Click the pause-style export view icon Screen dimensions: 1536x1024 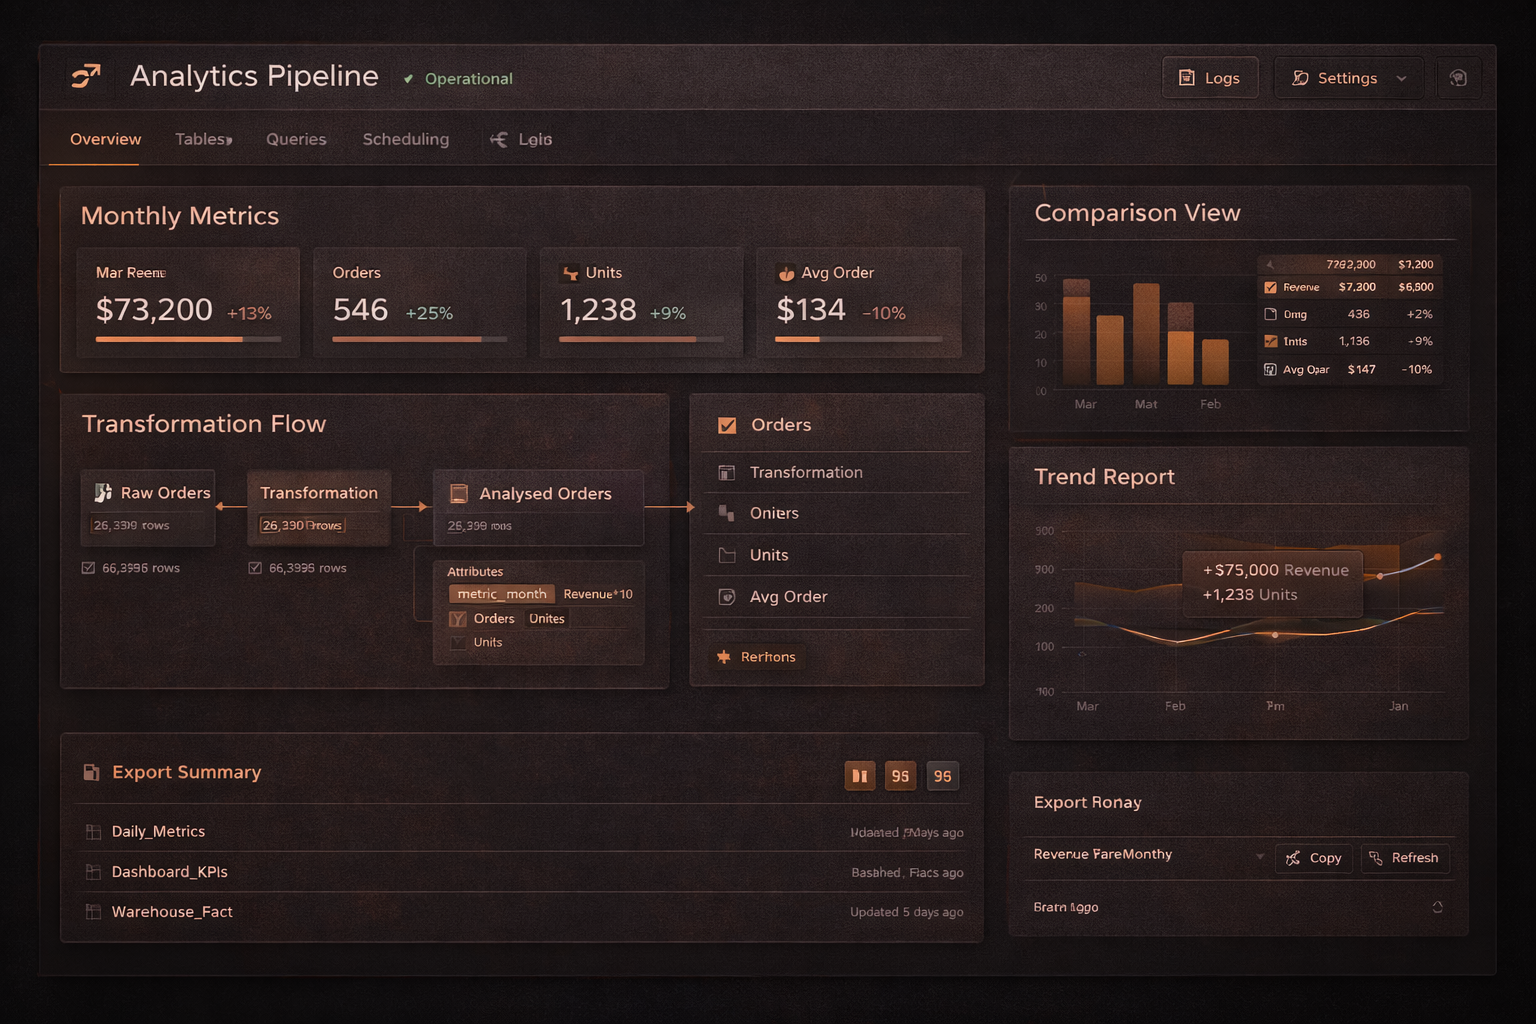pos(859,775)
